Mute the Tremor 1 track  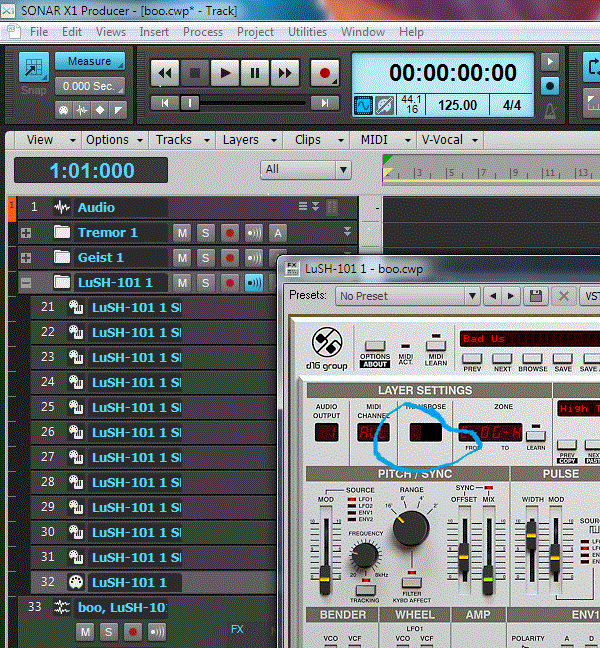pyautogui.click(x=182, y=233)
